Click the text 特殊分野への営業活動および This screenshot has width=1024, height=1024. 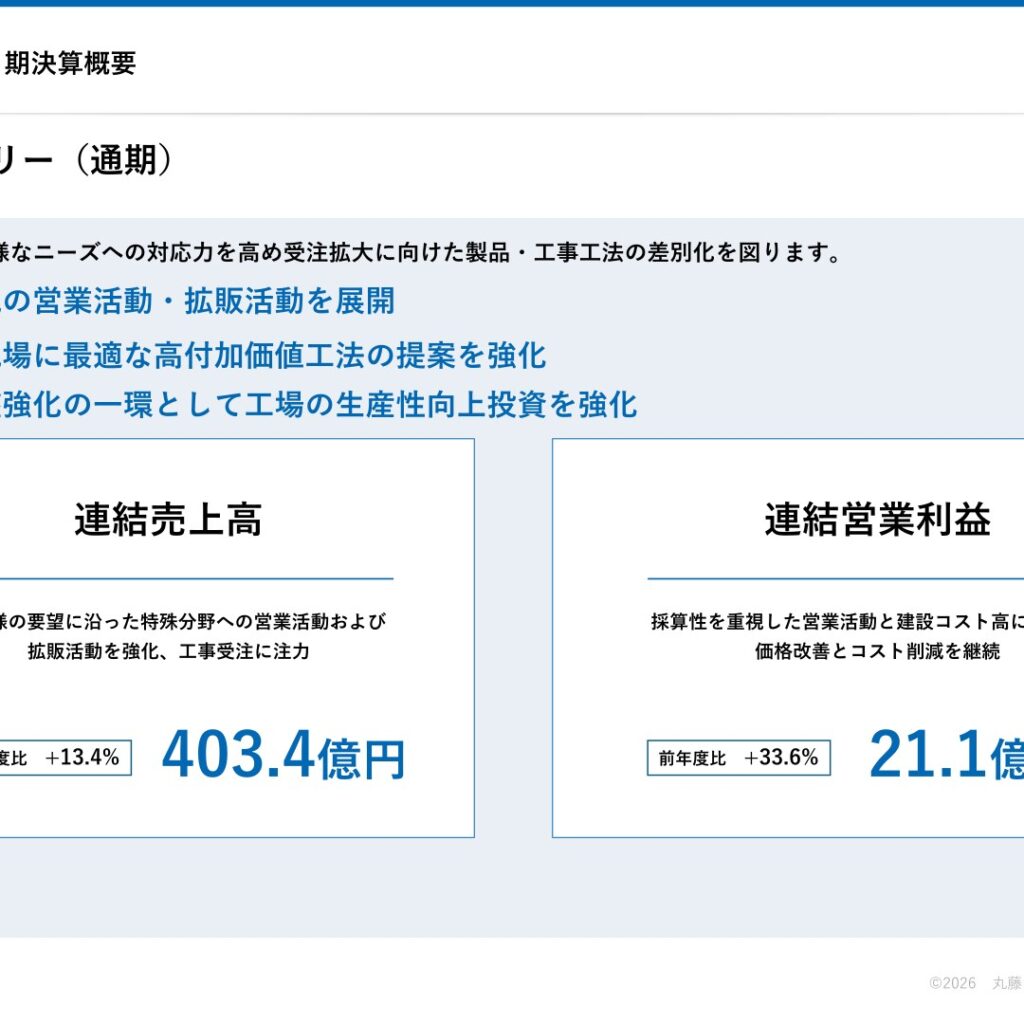[x=264, y=621]
